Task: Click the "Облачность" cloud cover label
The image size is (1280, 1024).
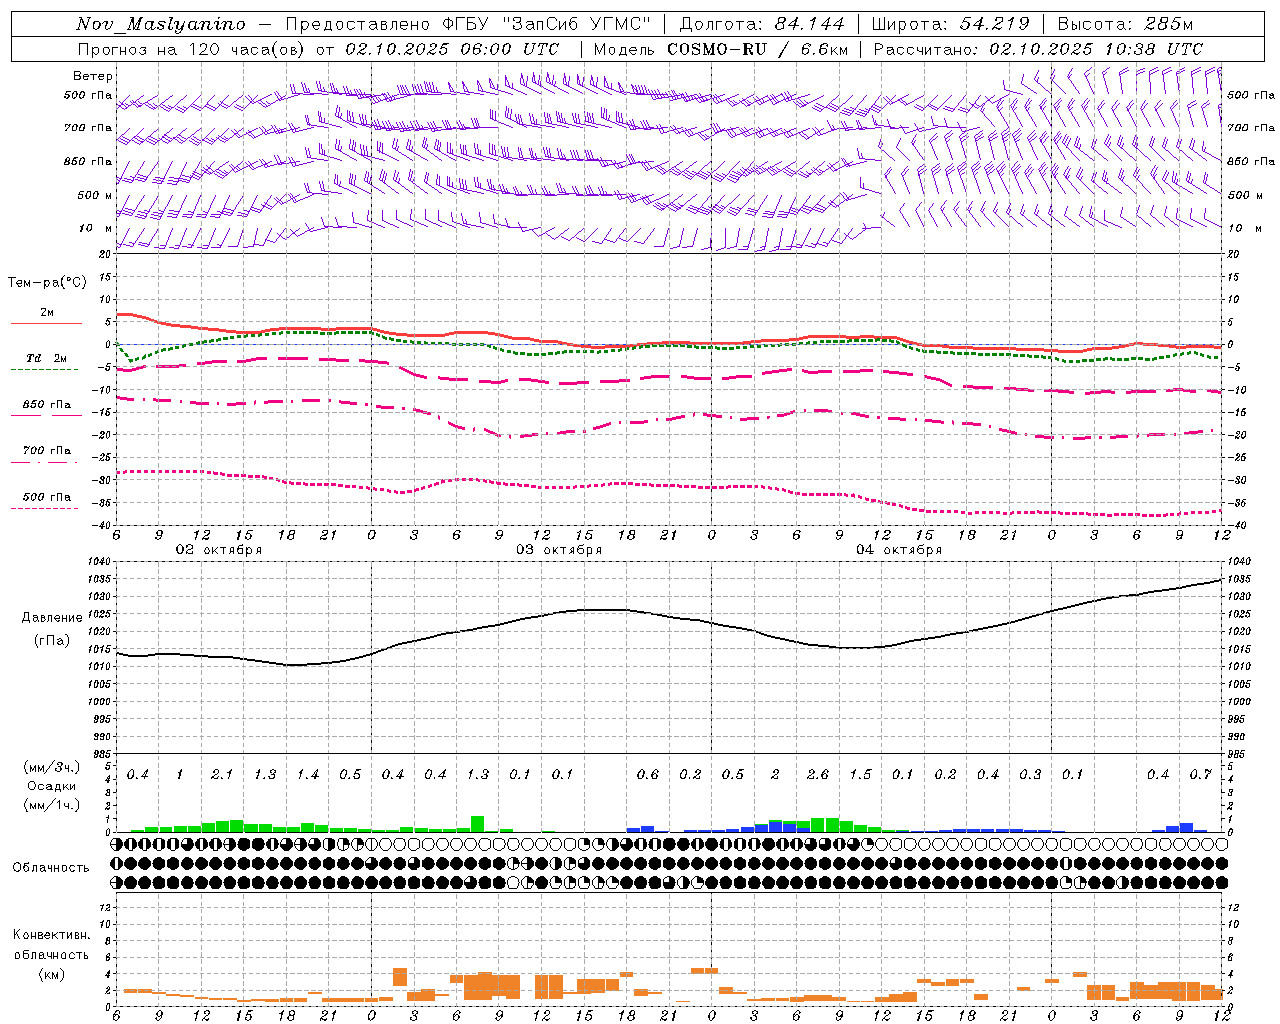Action: [51, 868]
